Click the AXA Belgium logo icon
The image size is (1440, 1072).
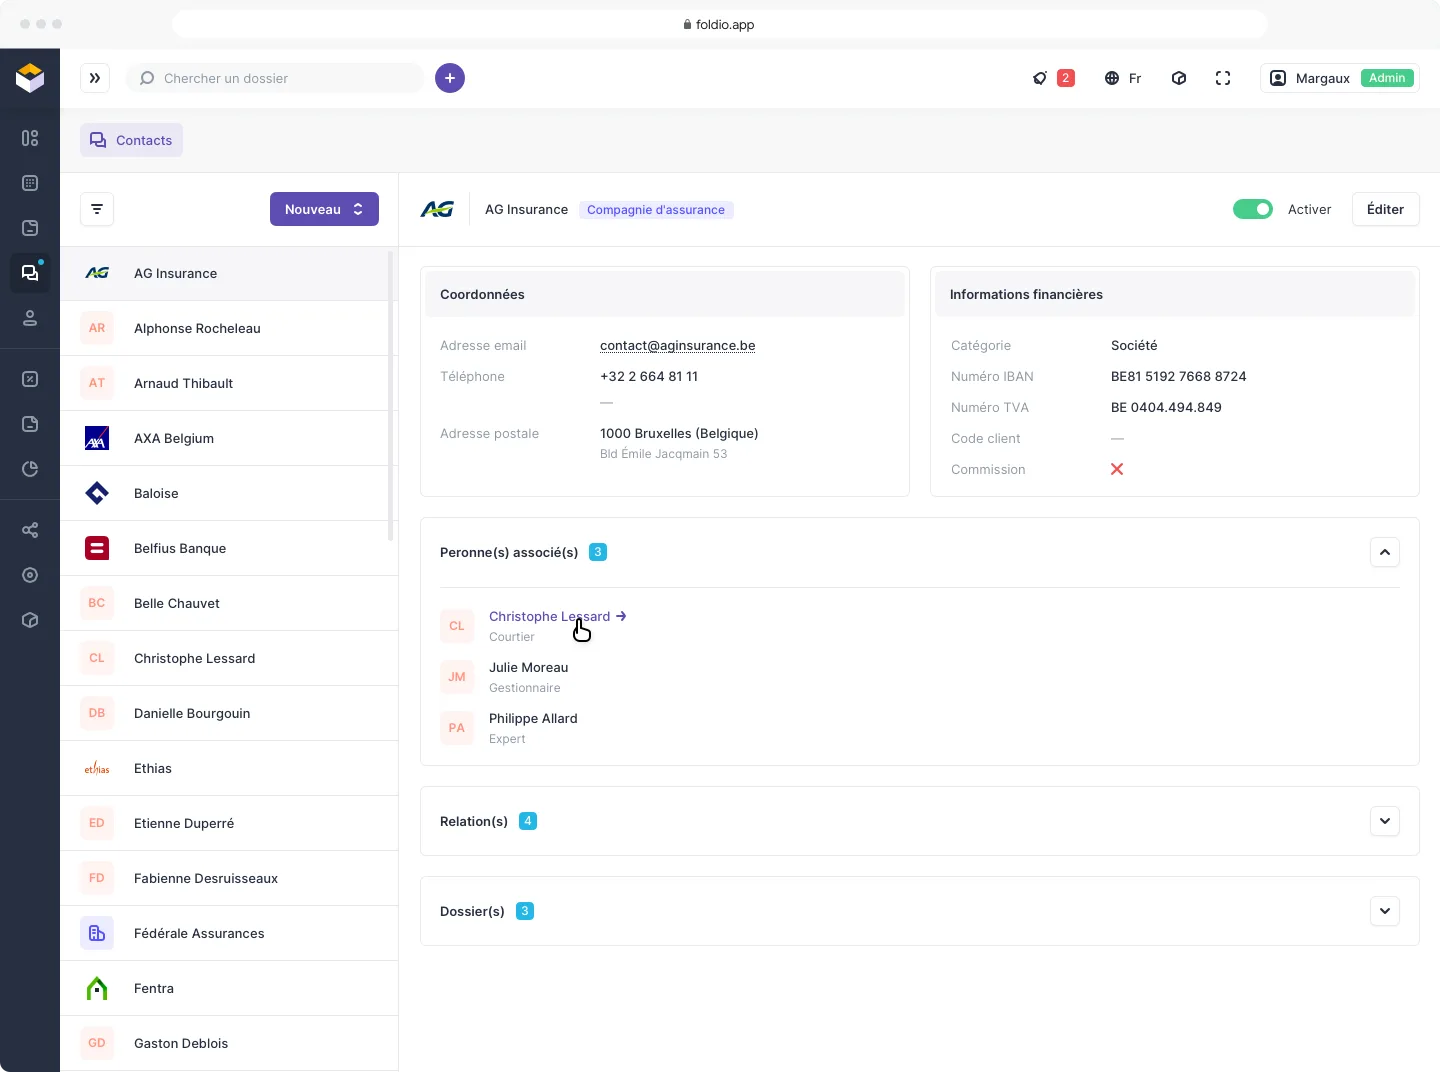pos(97,438)
